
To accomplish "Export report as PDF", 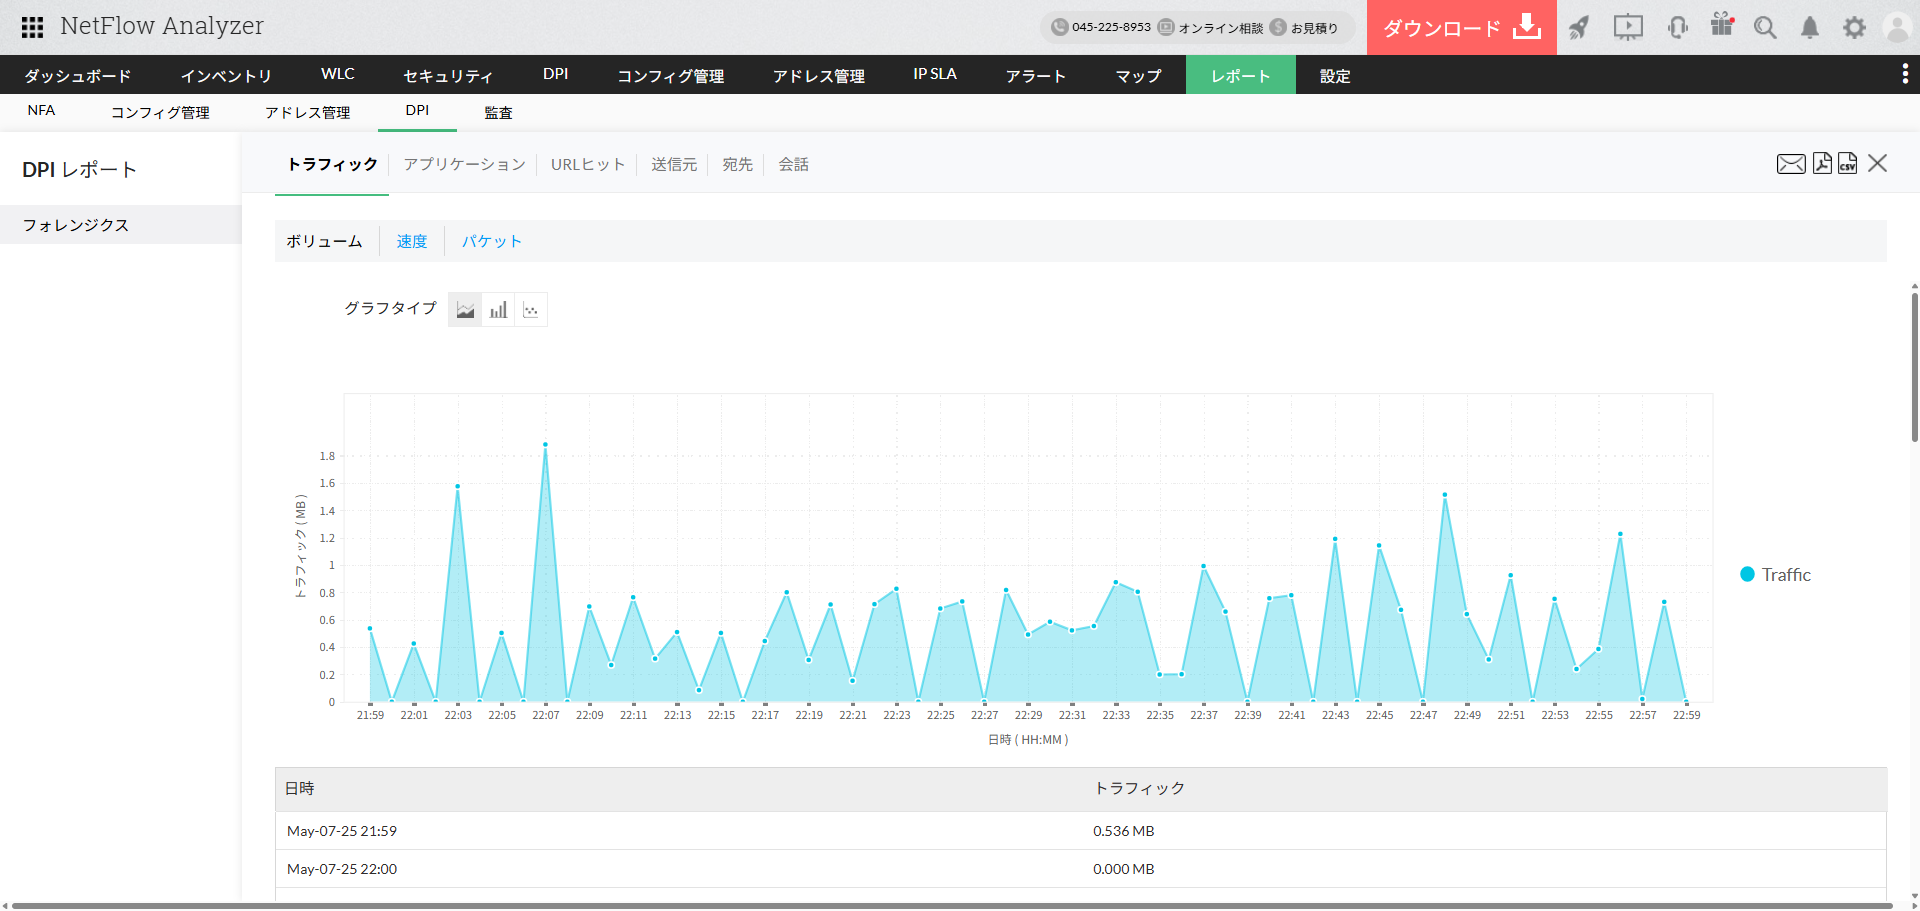I will (x=1822, y=163).
